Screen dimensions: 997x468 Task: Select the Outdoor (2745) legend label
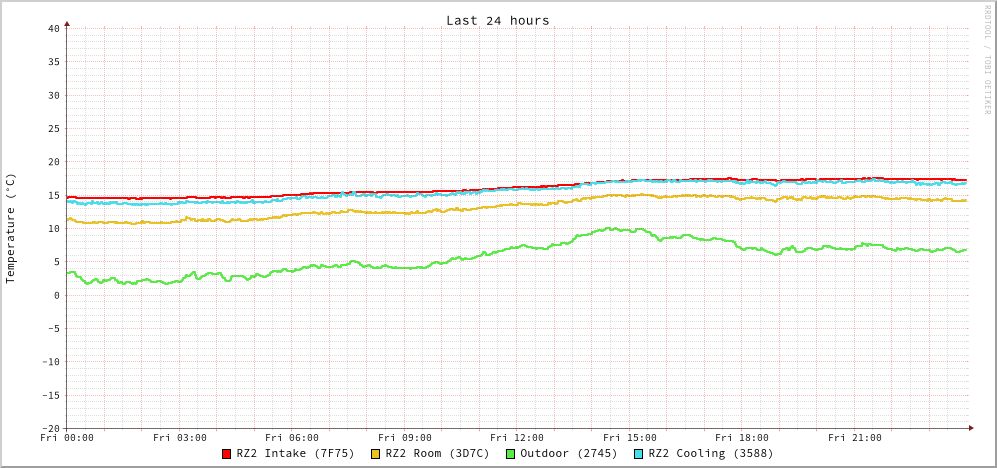568,453
